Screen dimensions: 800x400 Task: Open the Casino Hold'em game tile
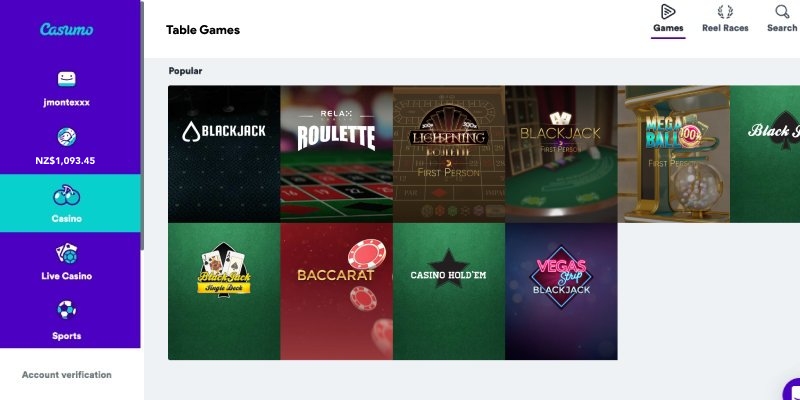point(449,291)
